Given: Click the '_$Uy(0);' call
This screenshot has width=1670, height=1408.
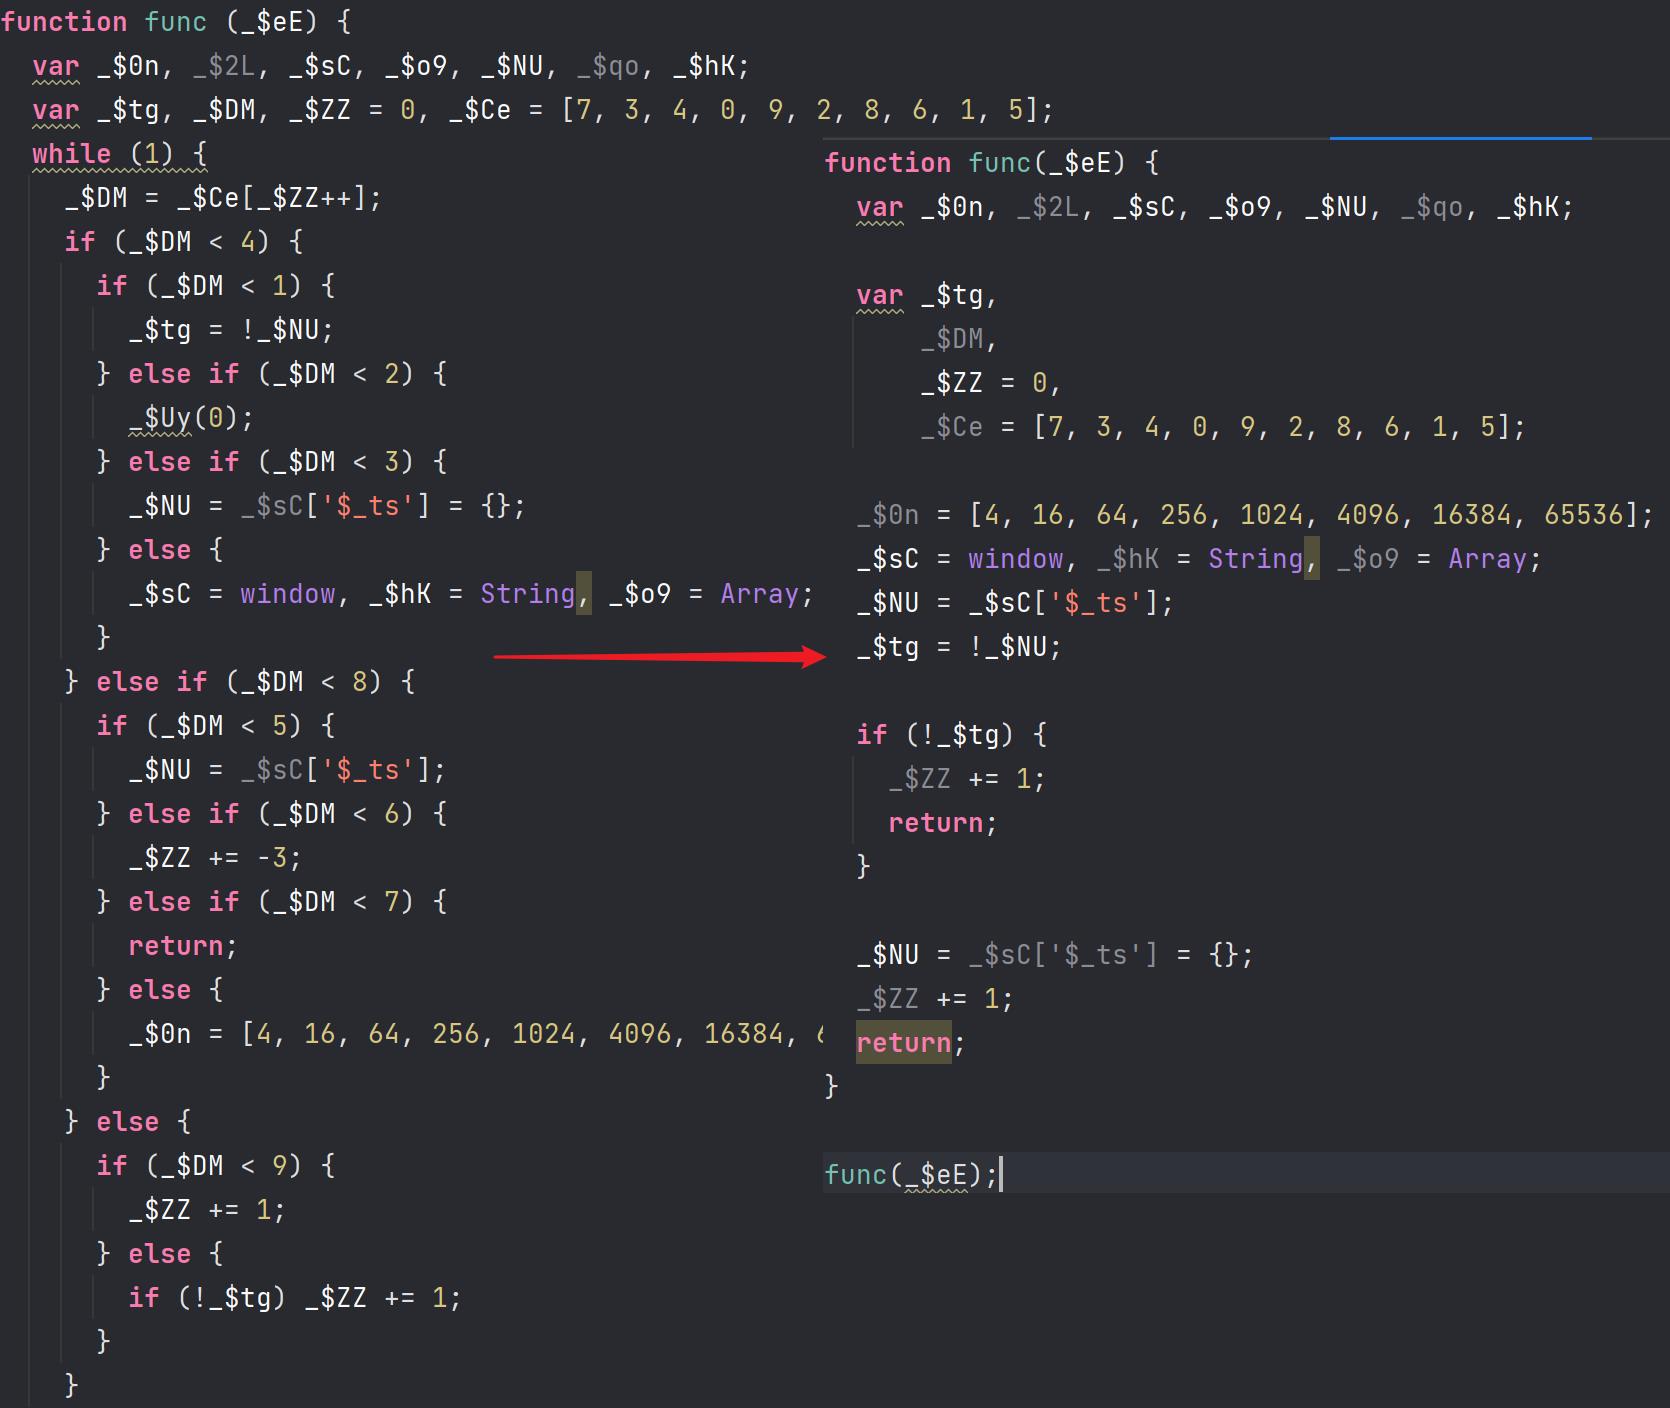Looking at the screenshot, I should [x=191, y=418].
